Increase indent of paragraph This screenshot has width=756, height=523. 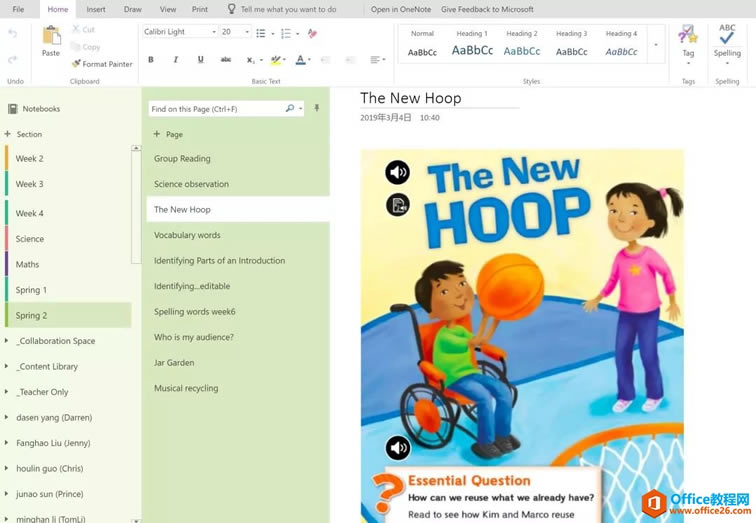[x=351, y=60]
